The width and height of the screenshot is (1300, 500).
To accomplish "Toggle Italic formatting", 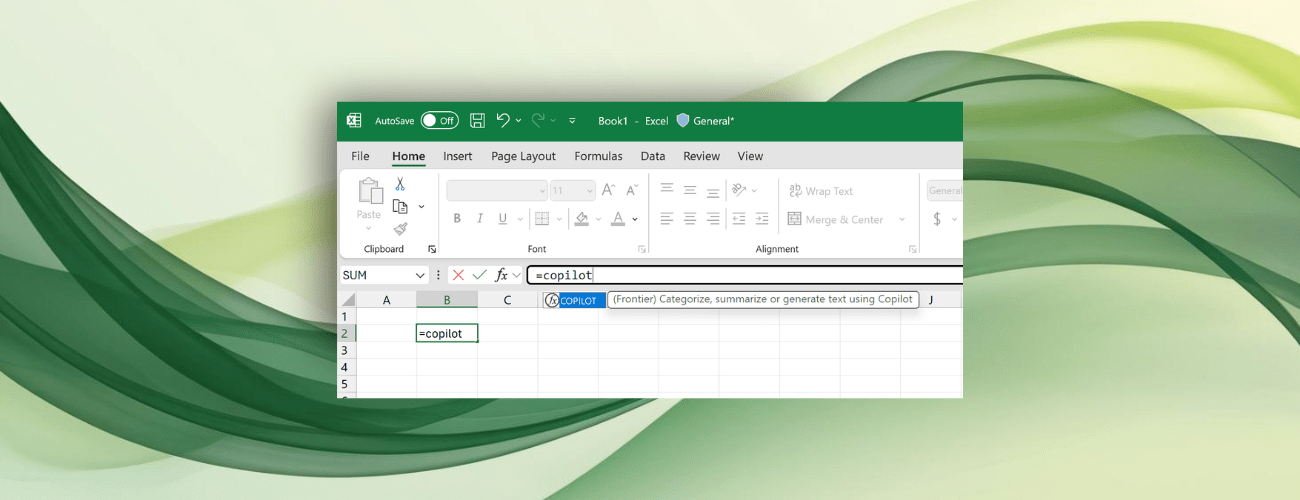I will coord(480,219).
